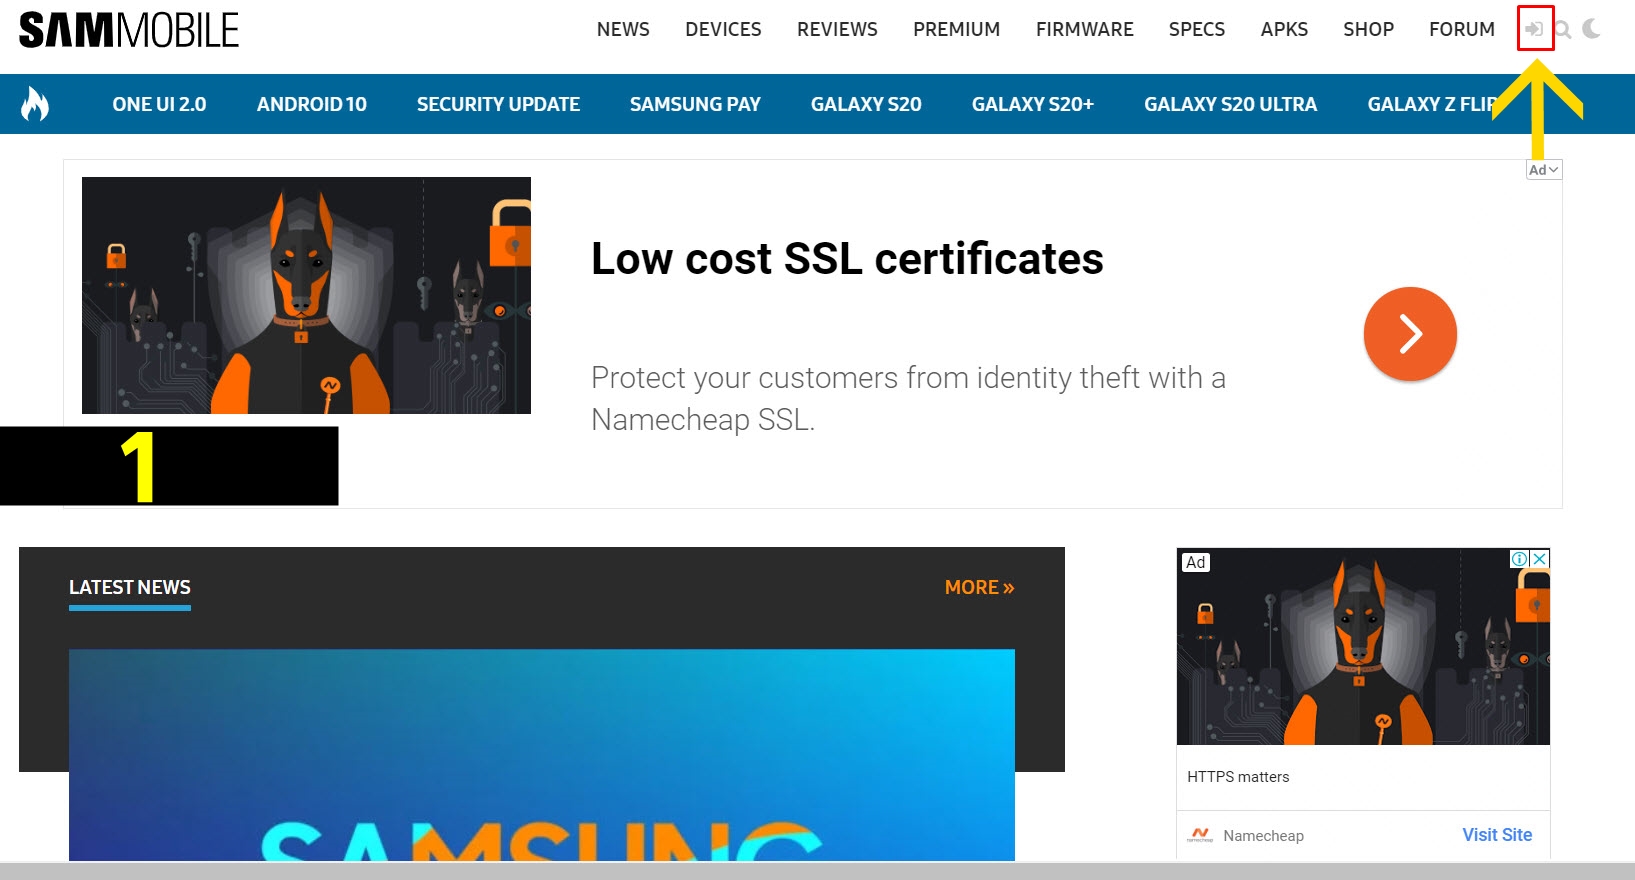Open the login icon in header
Image resolution: width=1635 pixels, height=880 pixels.
click(x=1534, y=29)
